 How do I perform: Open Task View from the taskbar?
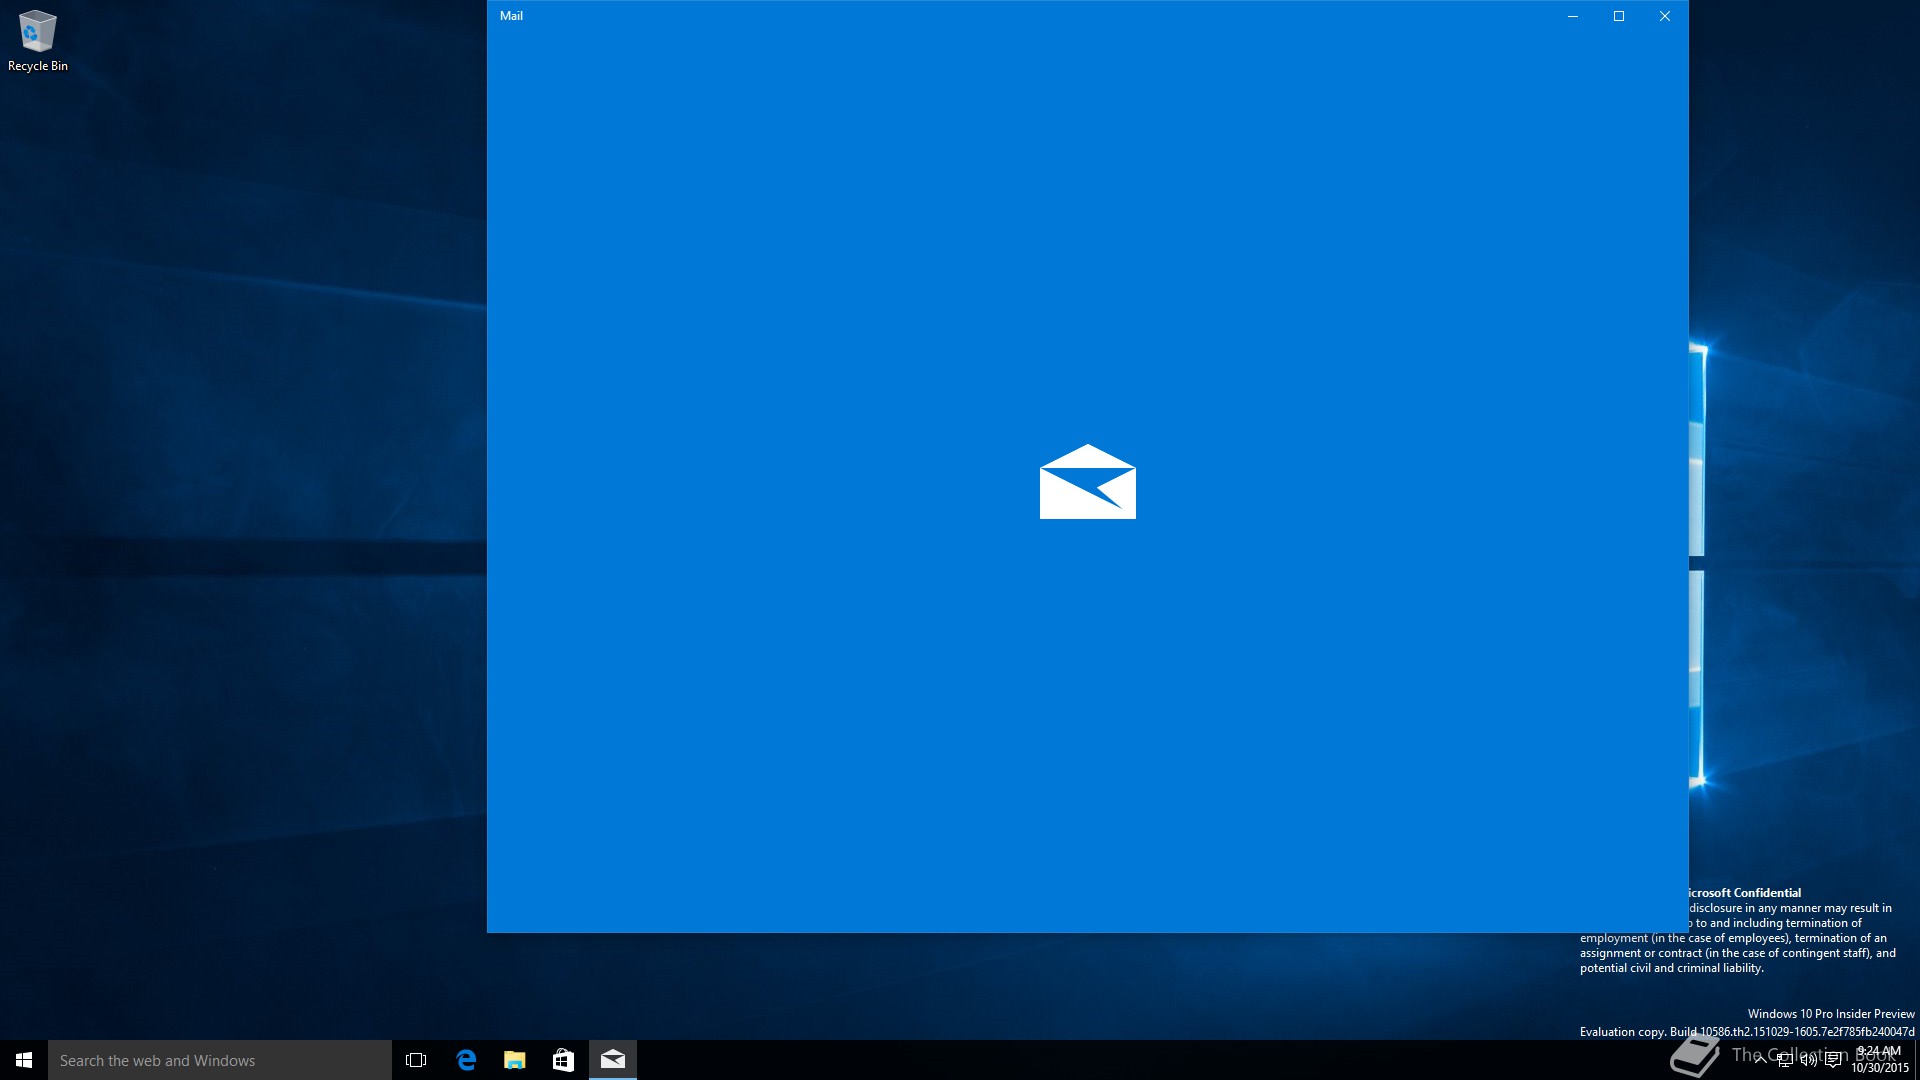pyautogui.click(x=416, y=1060)
